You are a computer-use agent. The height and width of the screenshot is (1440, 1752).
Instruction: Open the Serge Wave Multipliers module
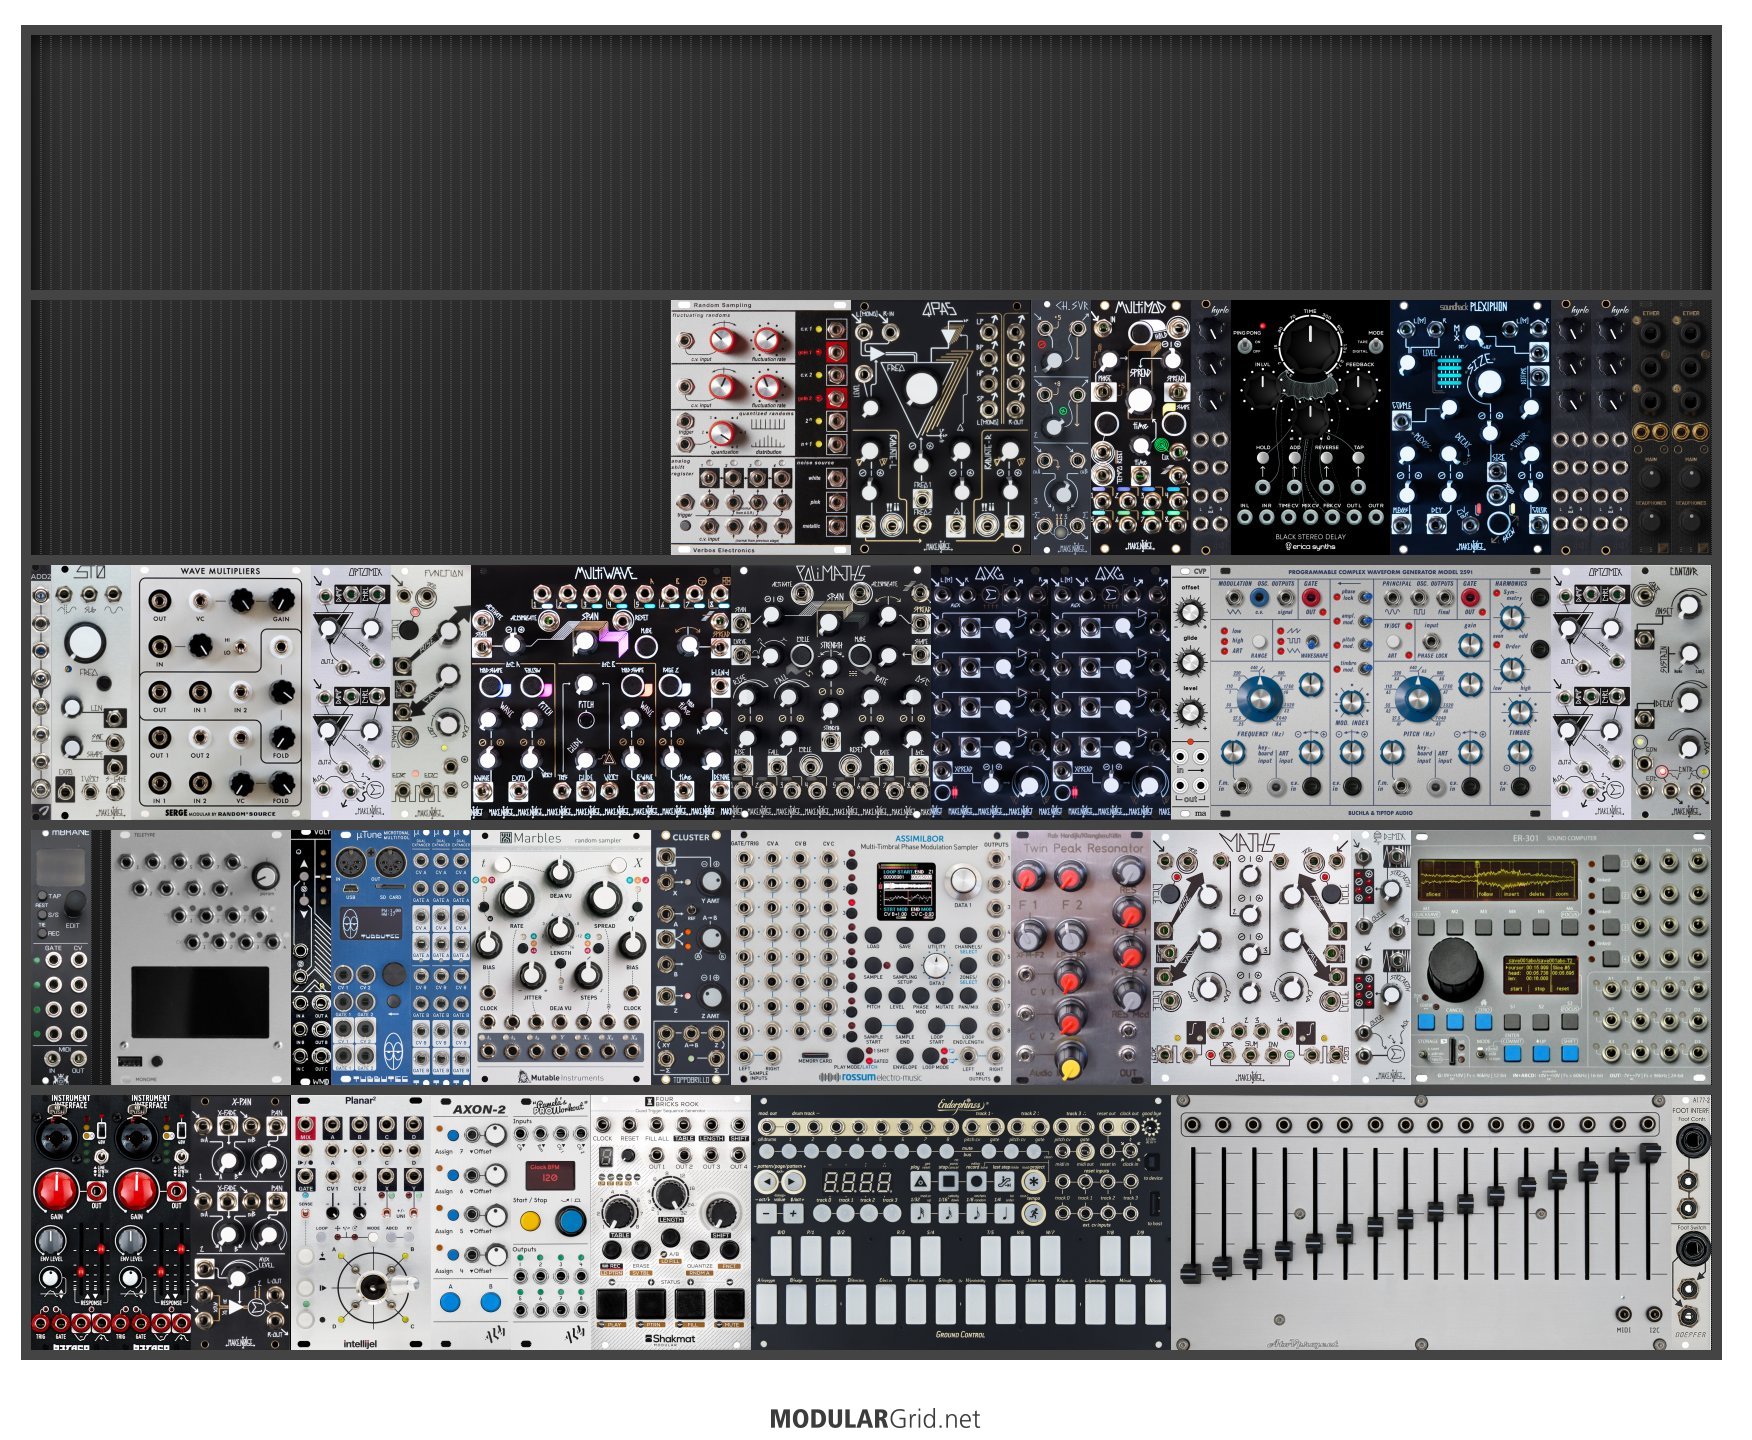(x=221, y=692)
